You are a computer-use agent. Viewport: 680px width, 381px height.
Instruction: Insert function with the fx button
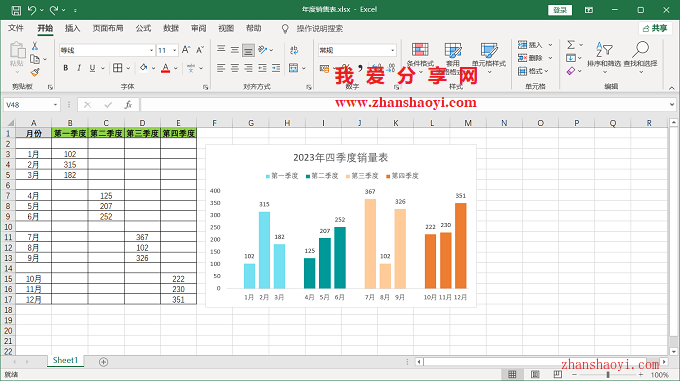[128, 105]
